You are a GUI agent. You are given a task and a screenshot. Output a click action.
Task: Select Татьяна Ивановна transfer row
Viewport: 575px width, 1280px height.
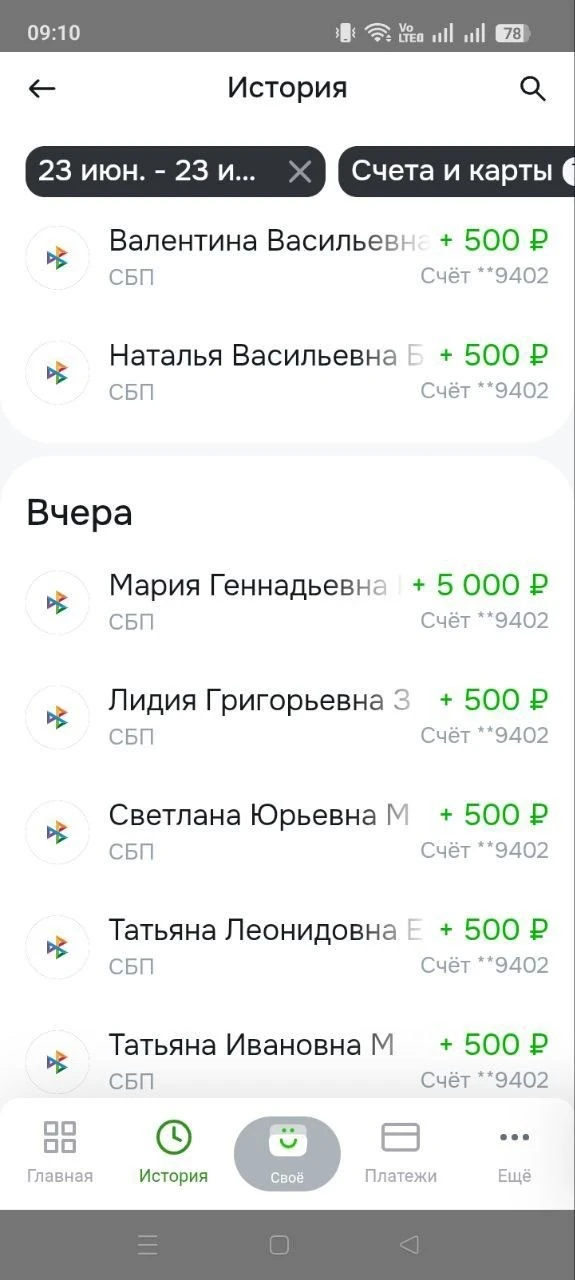(287, 1061)
